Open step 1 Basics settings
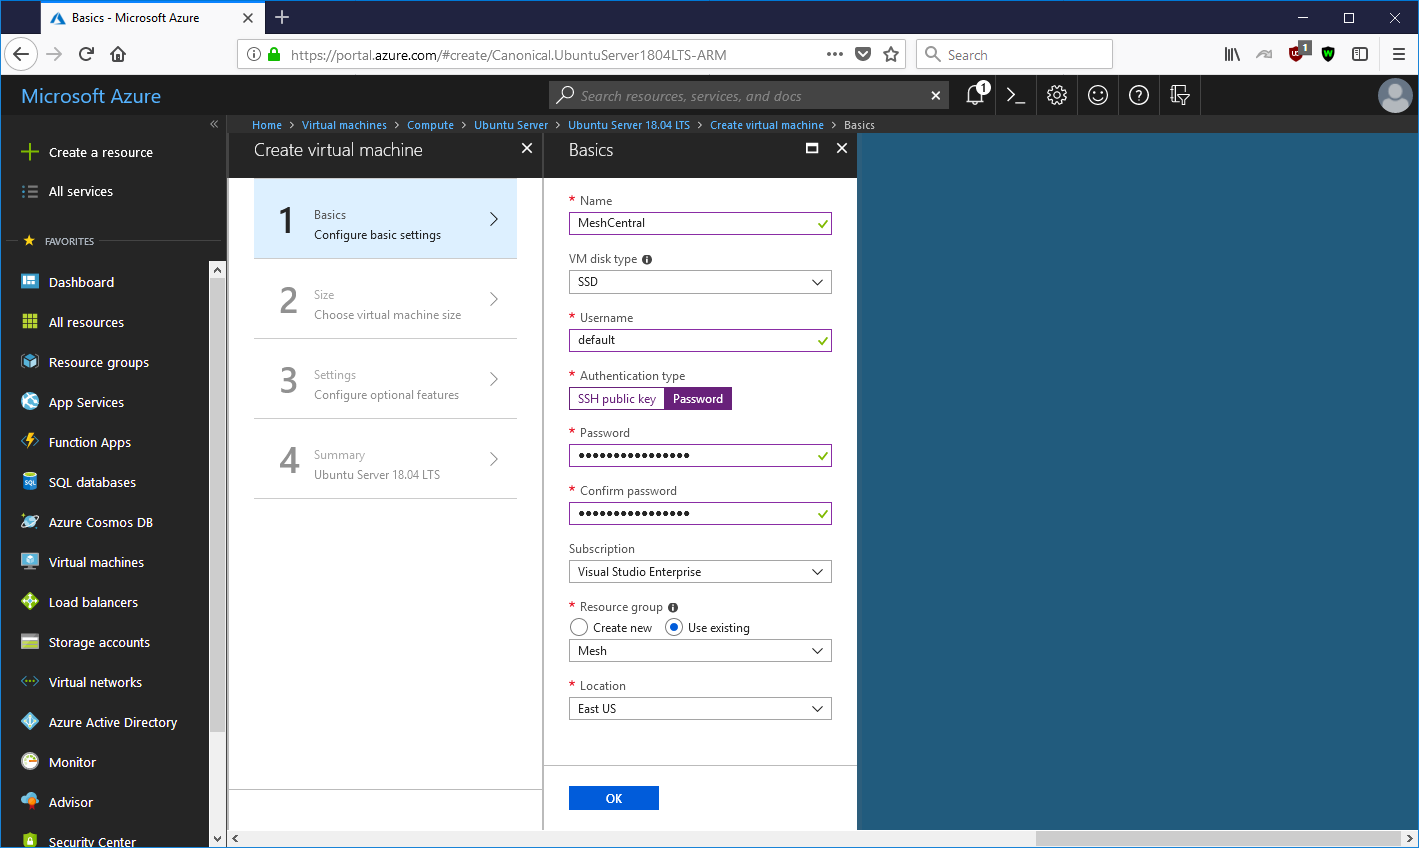The height and width of the screenshot is (848, 1419). coord(385,219)
